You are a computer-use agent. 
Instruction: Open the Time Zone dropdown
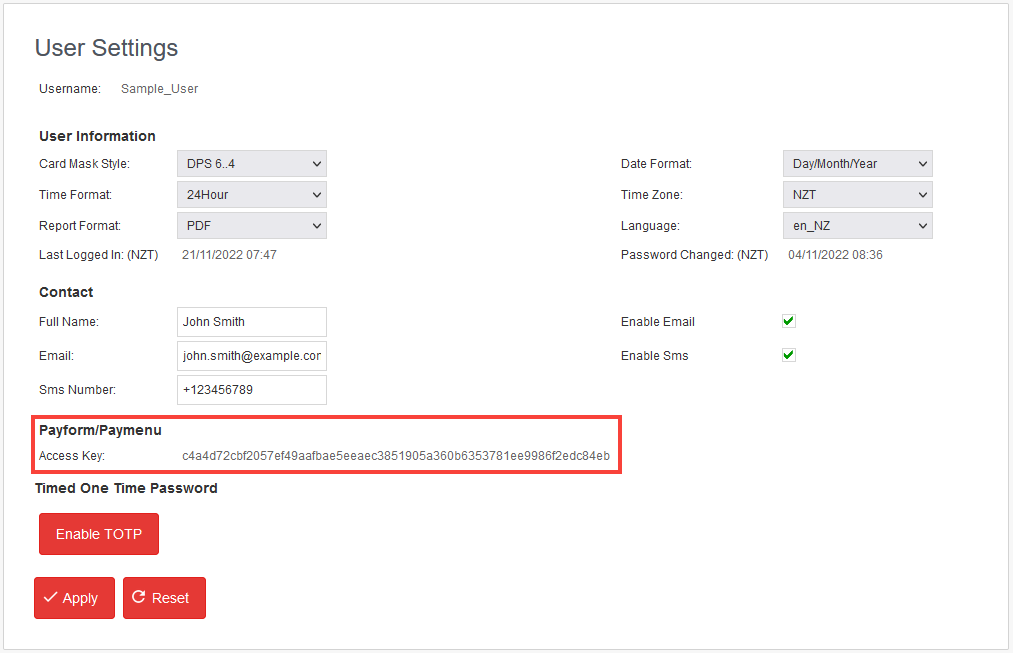pos(857,194)
